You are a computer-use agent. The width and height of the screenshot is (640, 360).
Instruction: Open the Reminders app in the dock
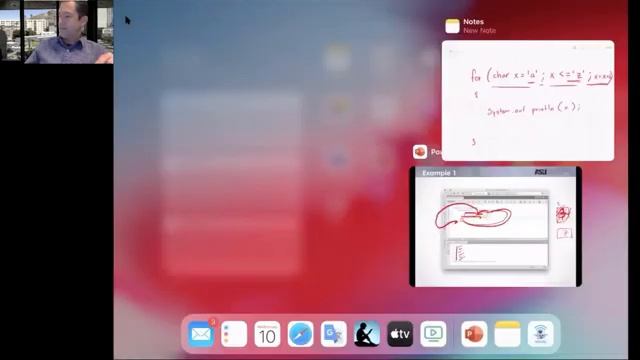point(234,334)
